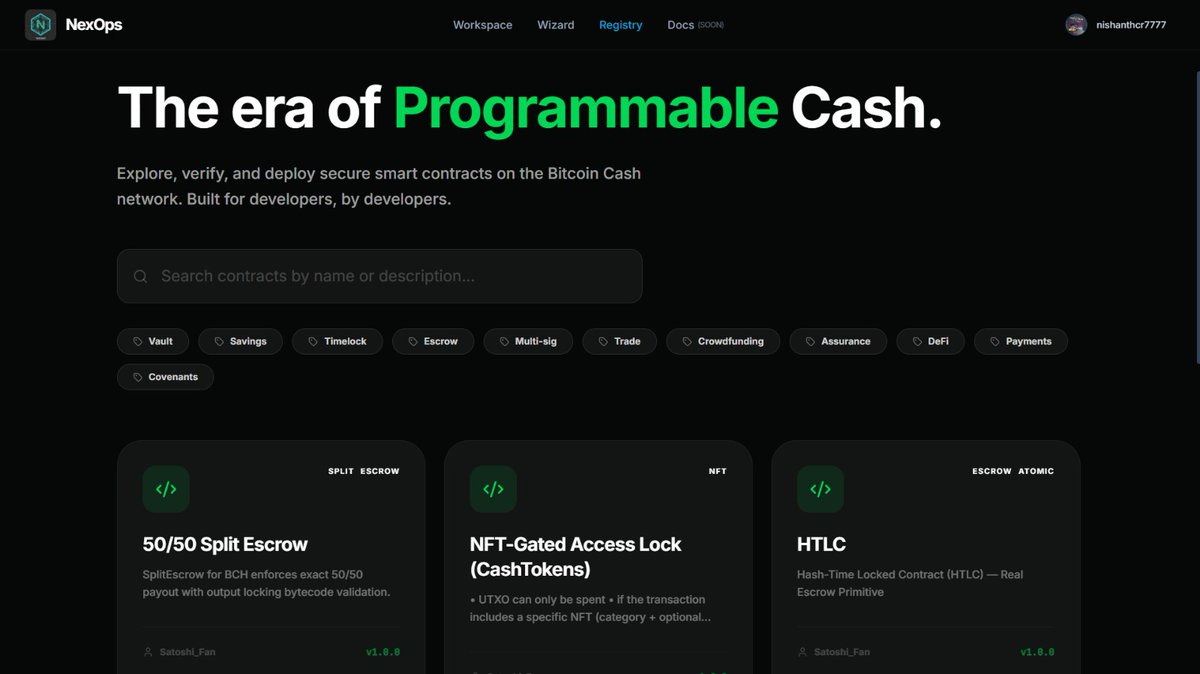Click the tag icon on the Covenants chip
This screenshot has height=674, width=1200.
(137, 377)
